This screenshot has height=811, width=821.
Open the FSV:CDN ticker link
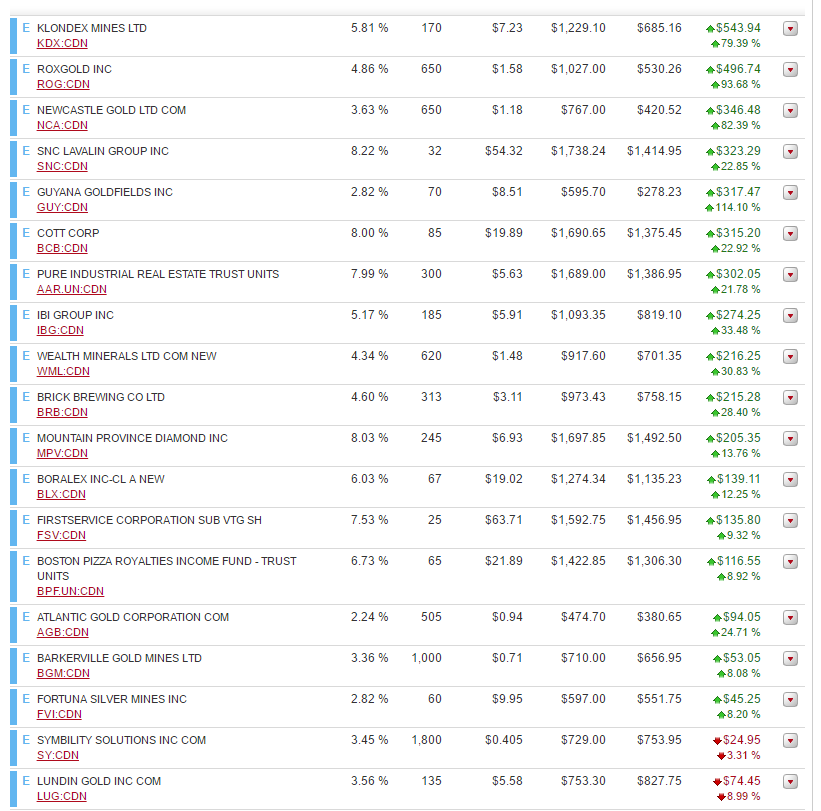coord(61,536)
